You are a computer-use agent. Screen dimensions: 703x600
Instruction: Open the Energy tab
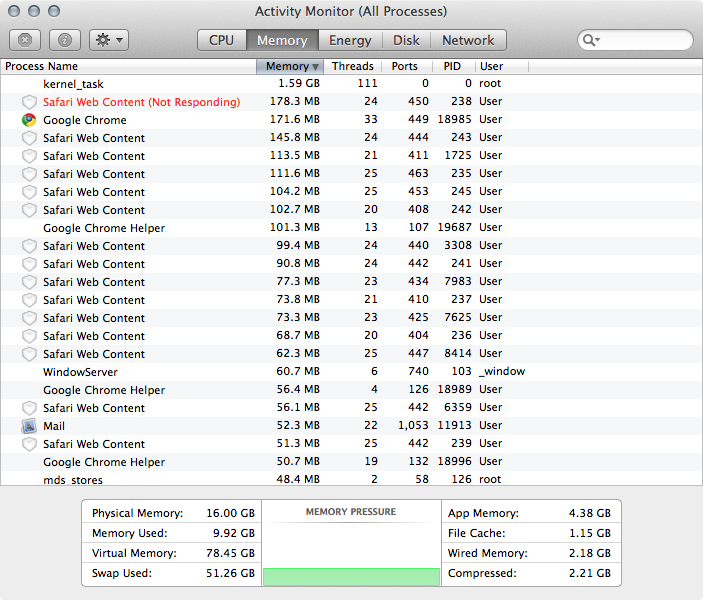tap(350, 40)
